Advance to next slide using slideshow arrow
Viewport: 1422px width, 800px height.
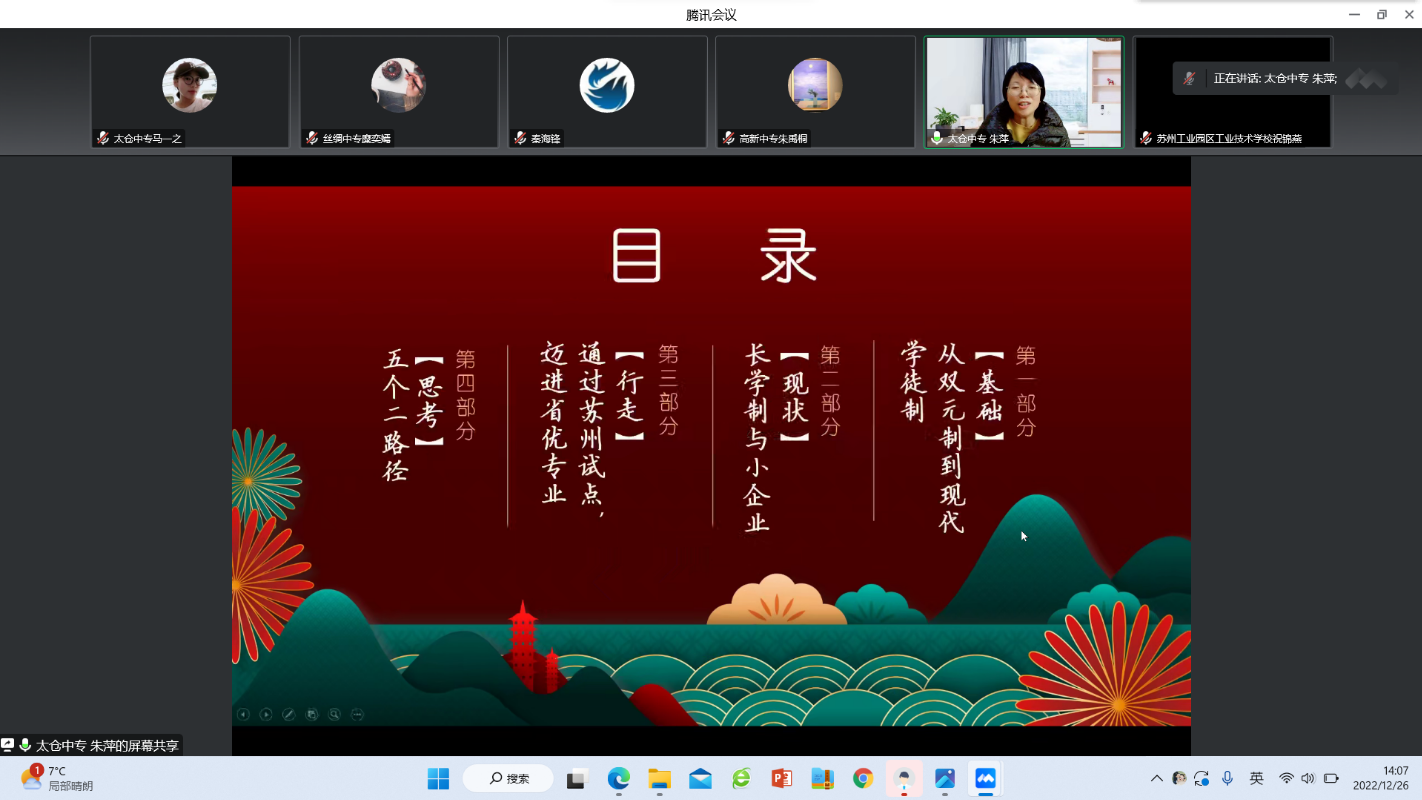click(266, 714)
